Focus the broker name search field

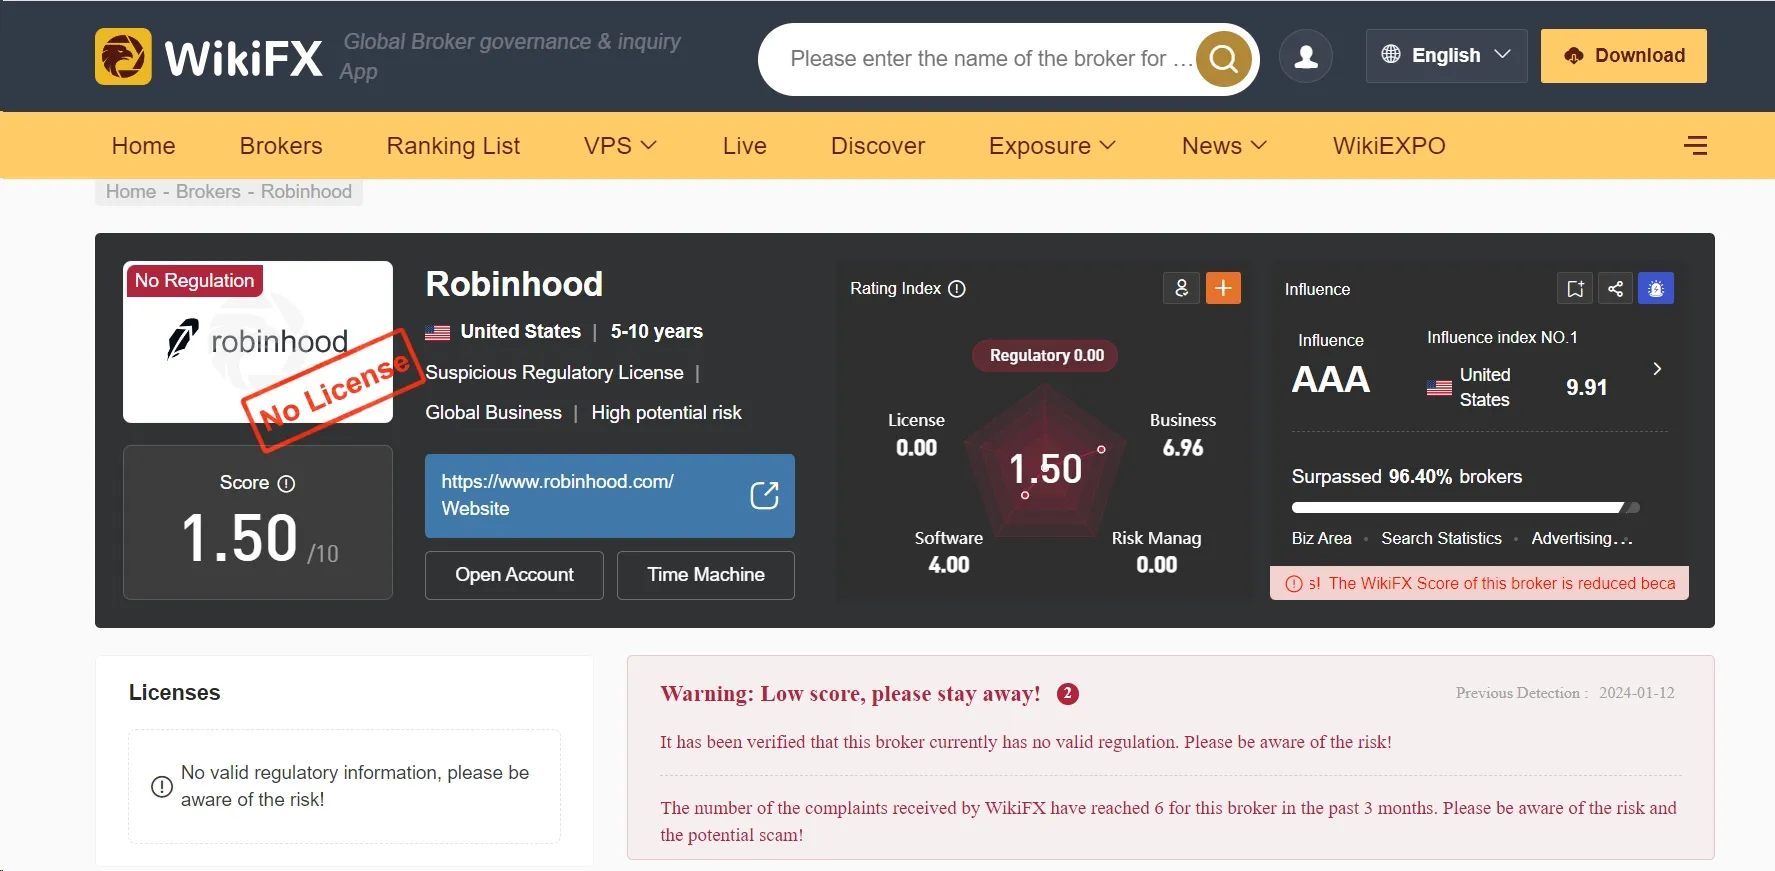pyautogui.click(x=990, y=59)
